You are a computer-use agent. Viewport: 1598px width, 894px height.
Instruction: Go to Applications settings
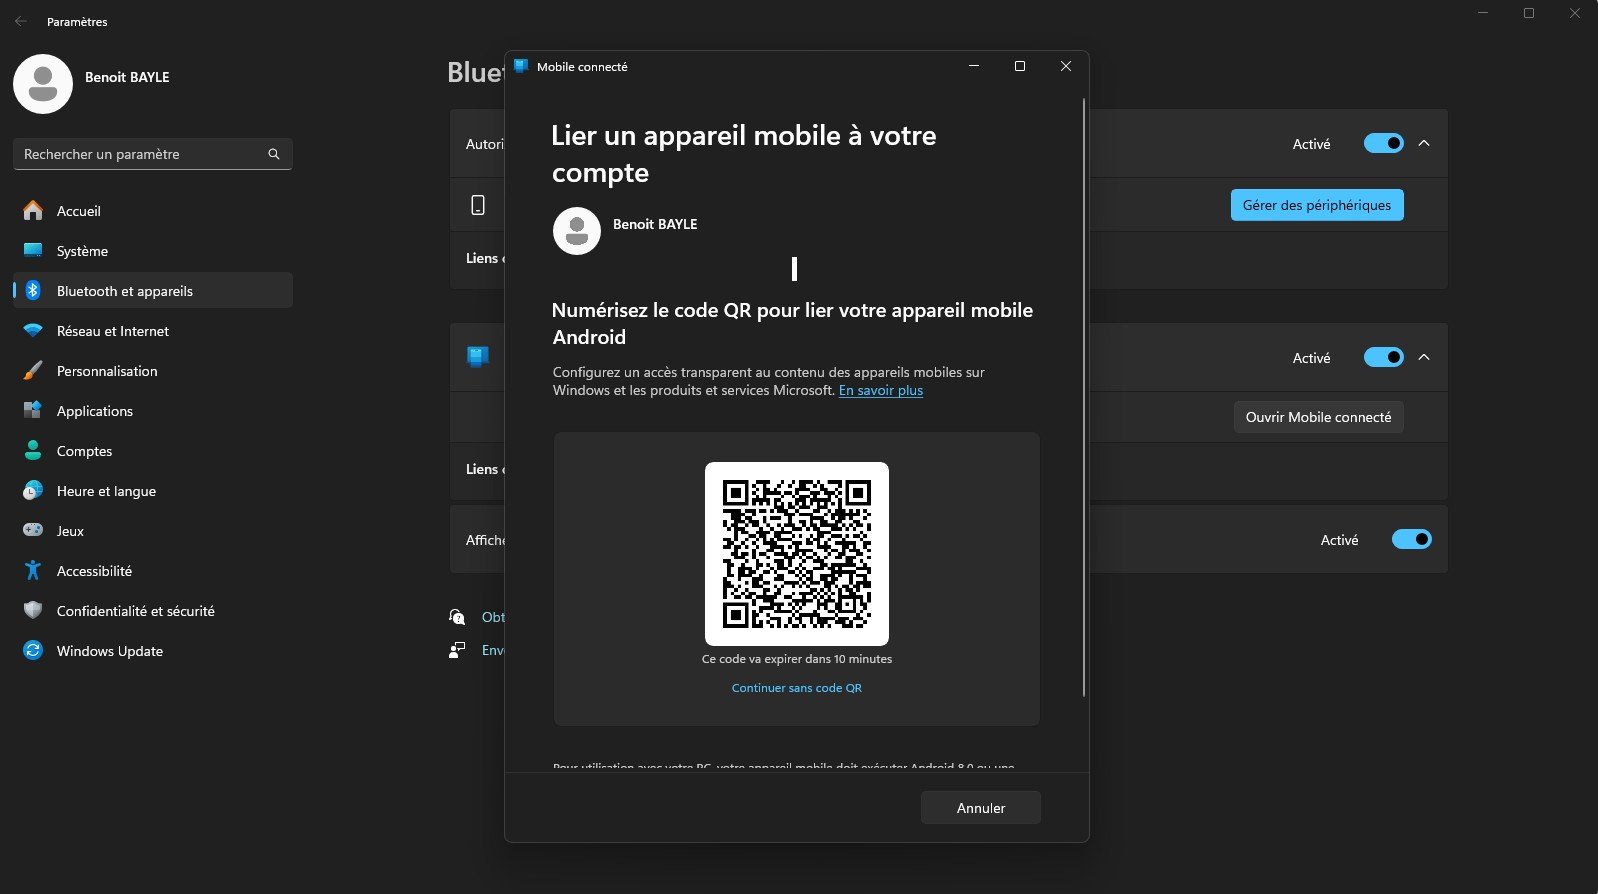click(x=153, y=411)
